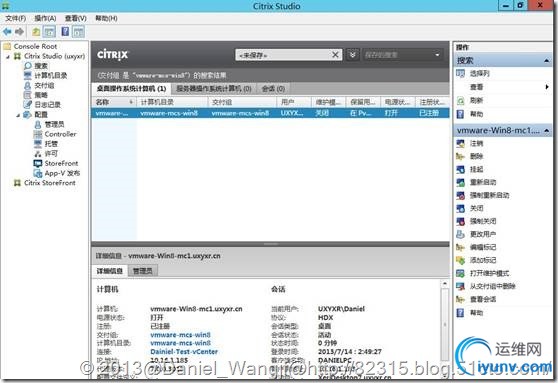Click the 注销 log off action icon
Screen dimensions: 558x383
click(460, 143)
